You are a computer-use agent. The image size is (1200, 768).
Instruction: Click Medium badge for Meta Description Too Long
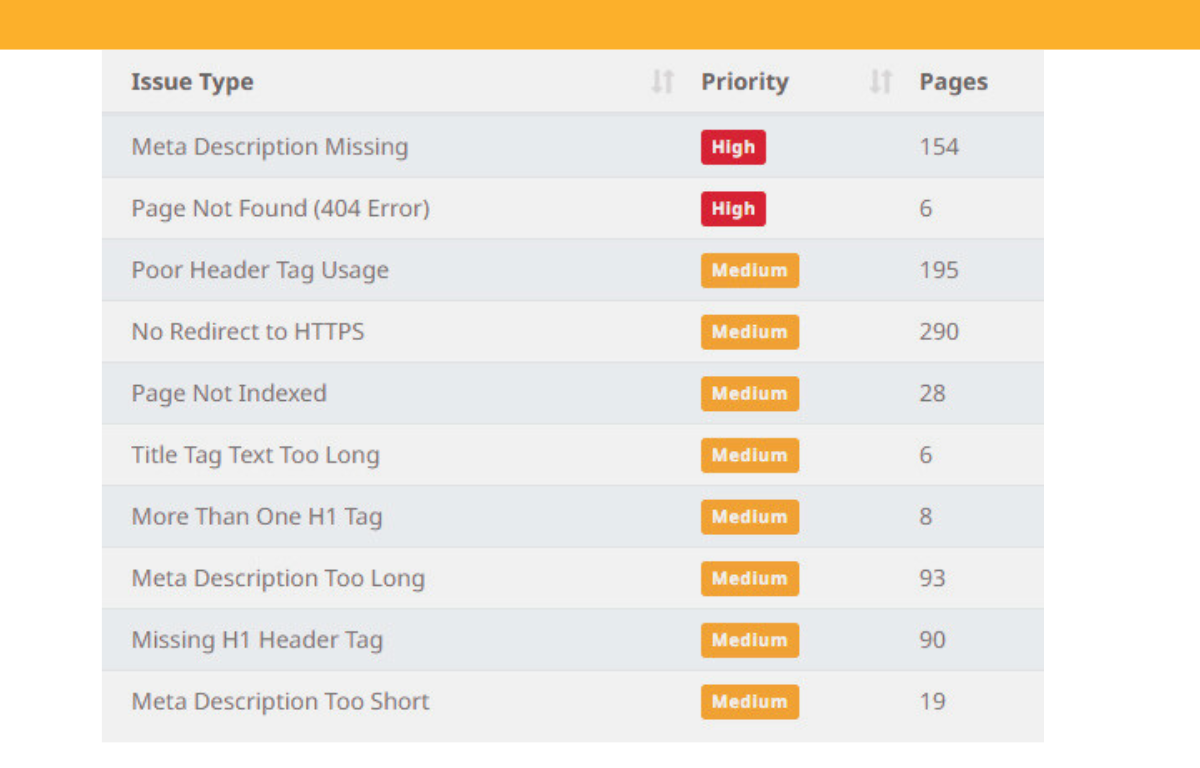click(750, 578)
